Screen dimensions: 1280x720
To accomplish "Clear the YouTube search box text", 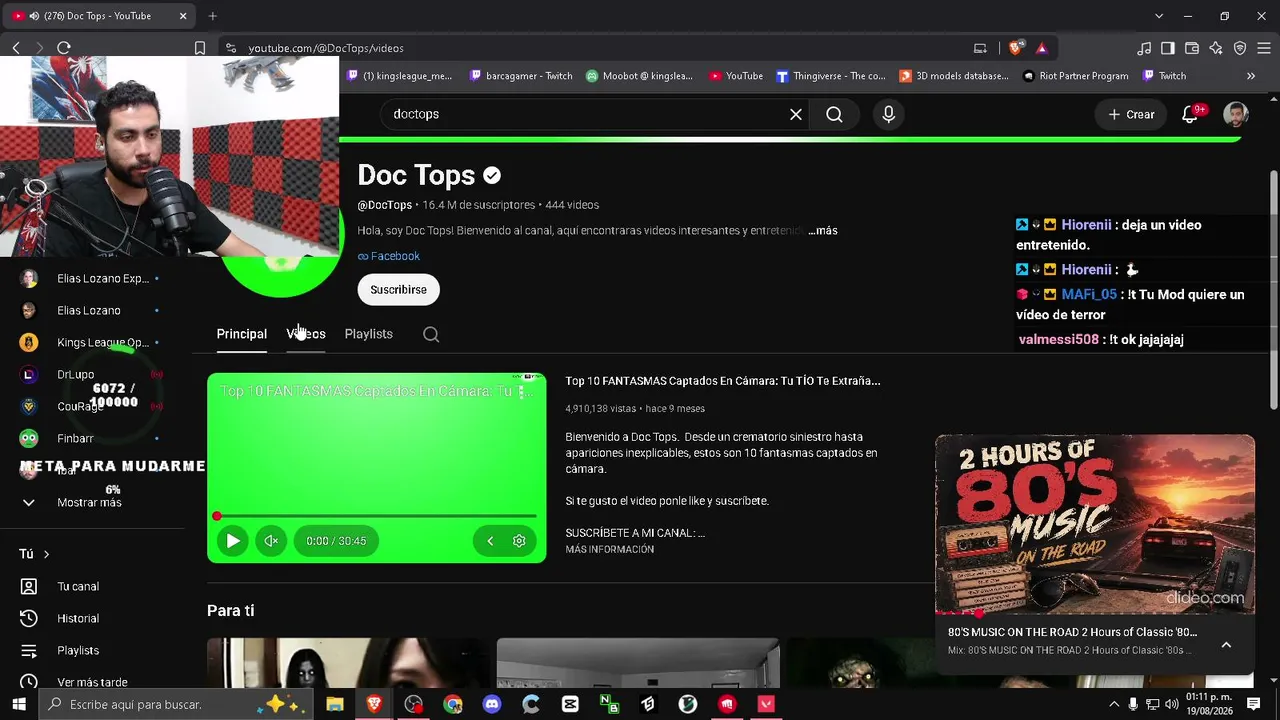I will tap(796, 114).
